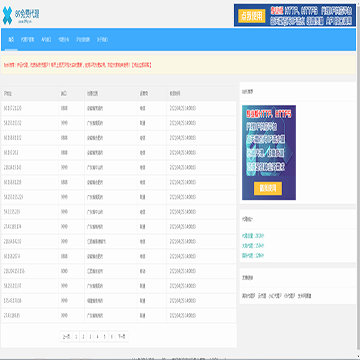Viewport: 360px width, 360px height.
Task: Open the third item in blue navigation bar
Action: [x=46, y=40]
